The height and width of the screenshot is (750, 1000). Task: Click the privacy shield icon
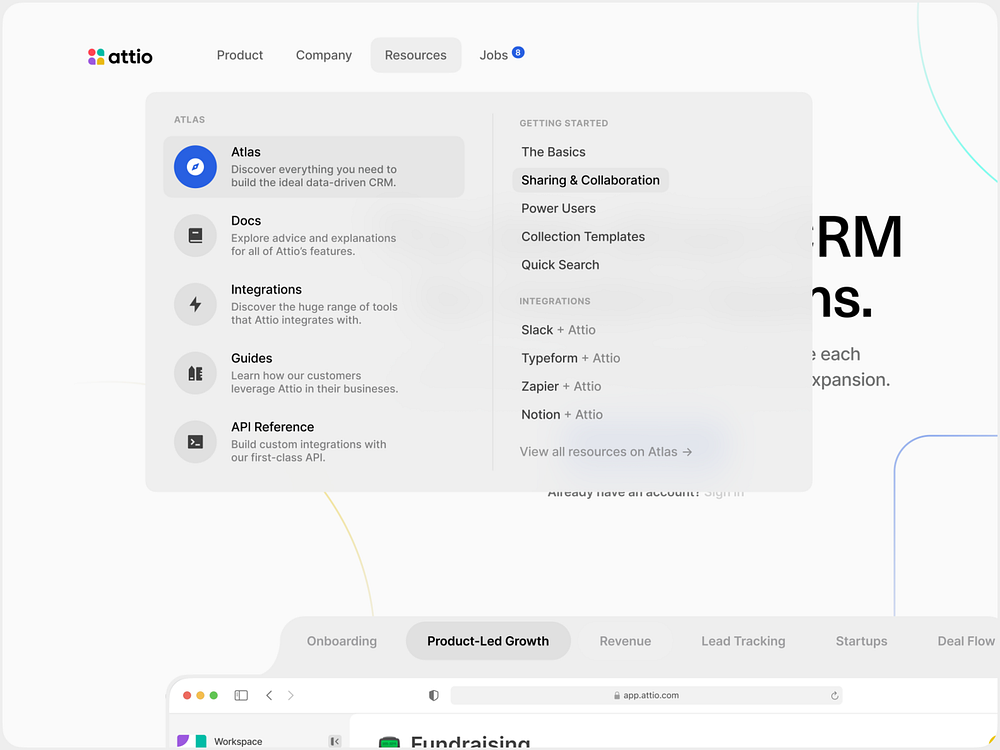pos(434,695)
